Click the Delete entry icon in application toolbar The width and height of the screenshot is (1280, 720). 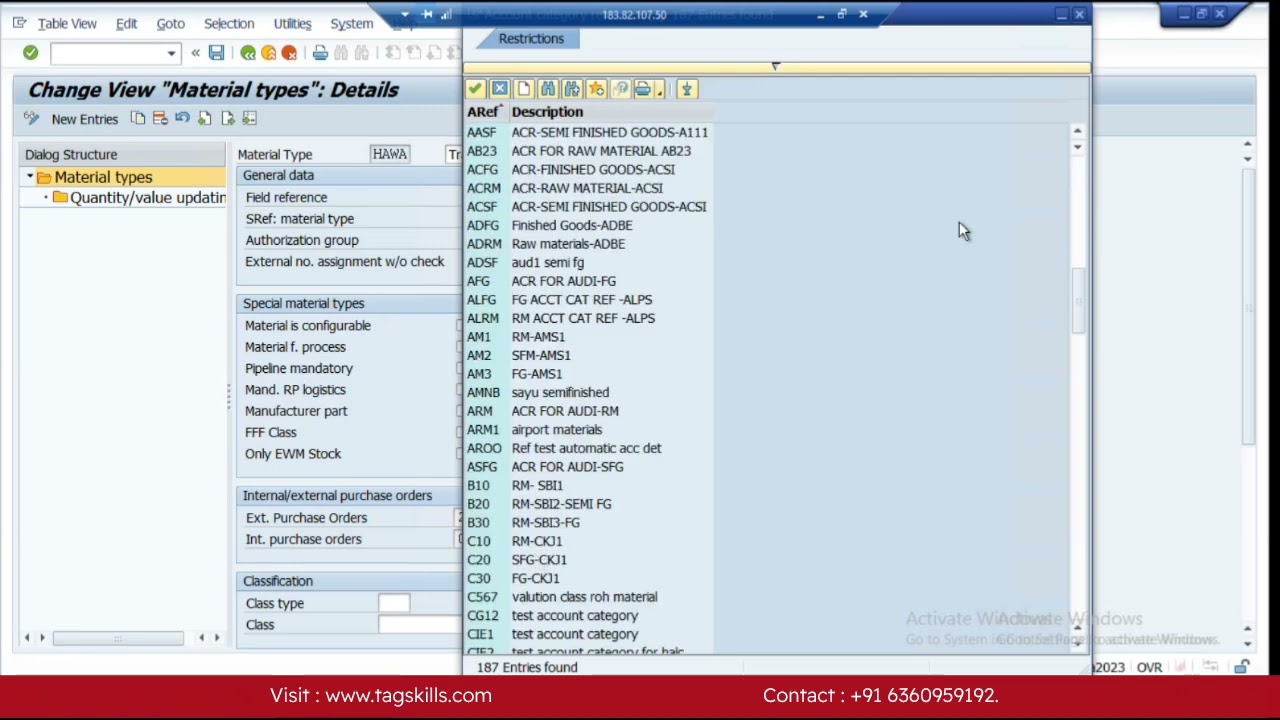point(160,119)
